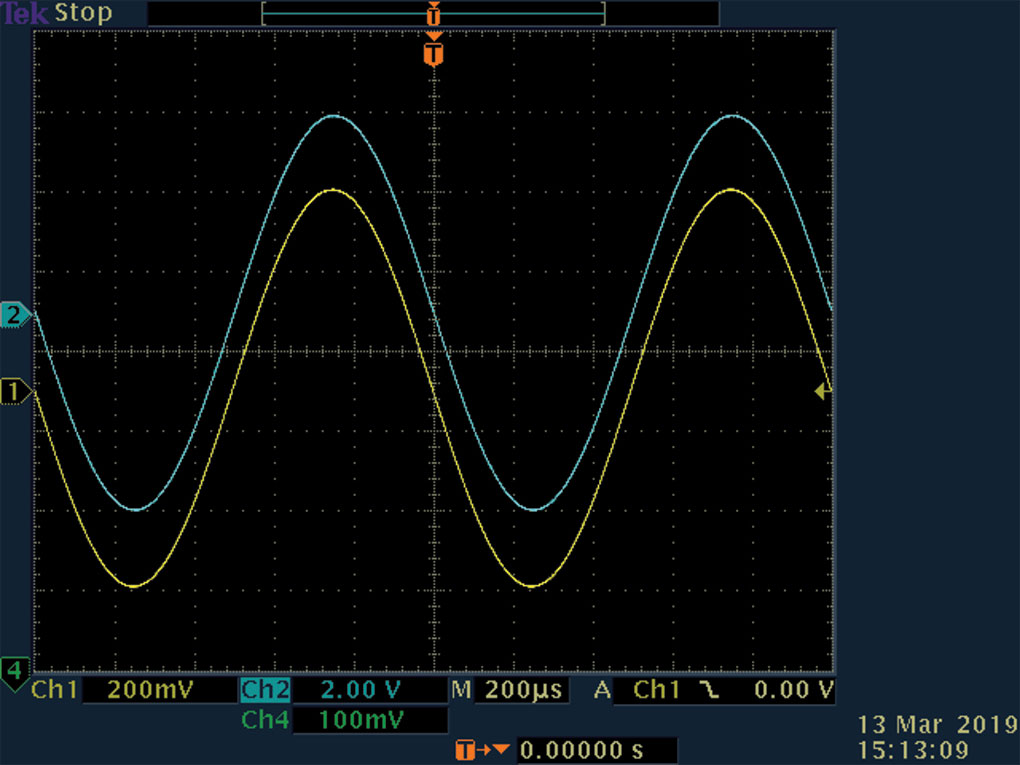Select the Ch1 channel label
The height and width of the screenshot is (765, 1020).
(x=55, y=690)
